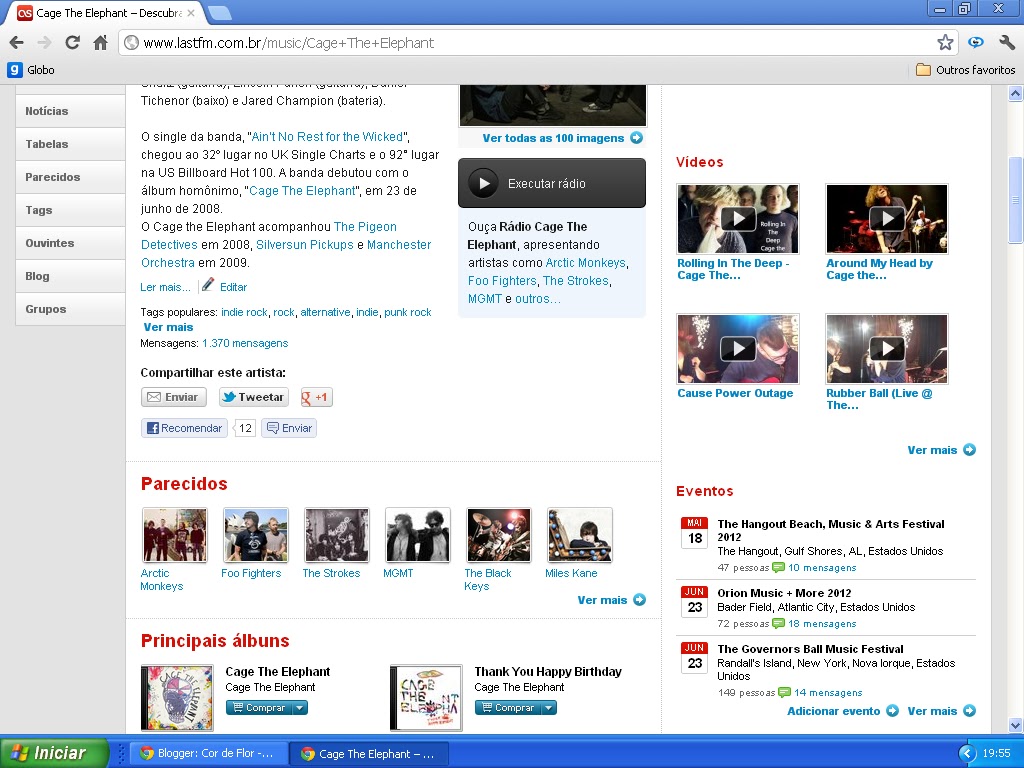Viewport: 1024px width, 768px height.
Task: Open the Parecidos sidebar tab
Action: click(x=71, y=177)
